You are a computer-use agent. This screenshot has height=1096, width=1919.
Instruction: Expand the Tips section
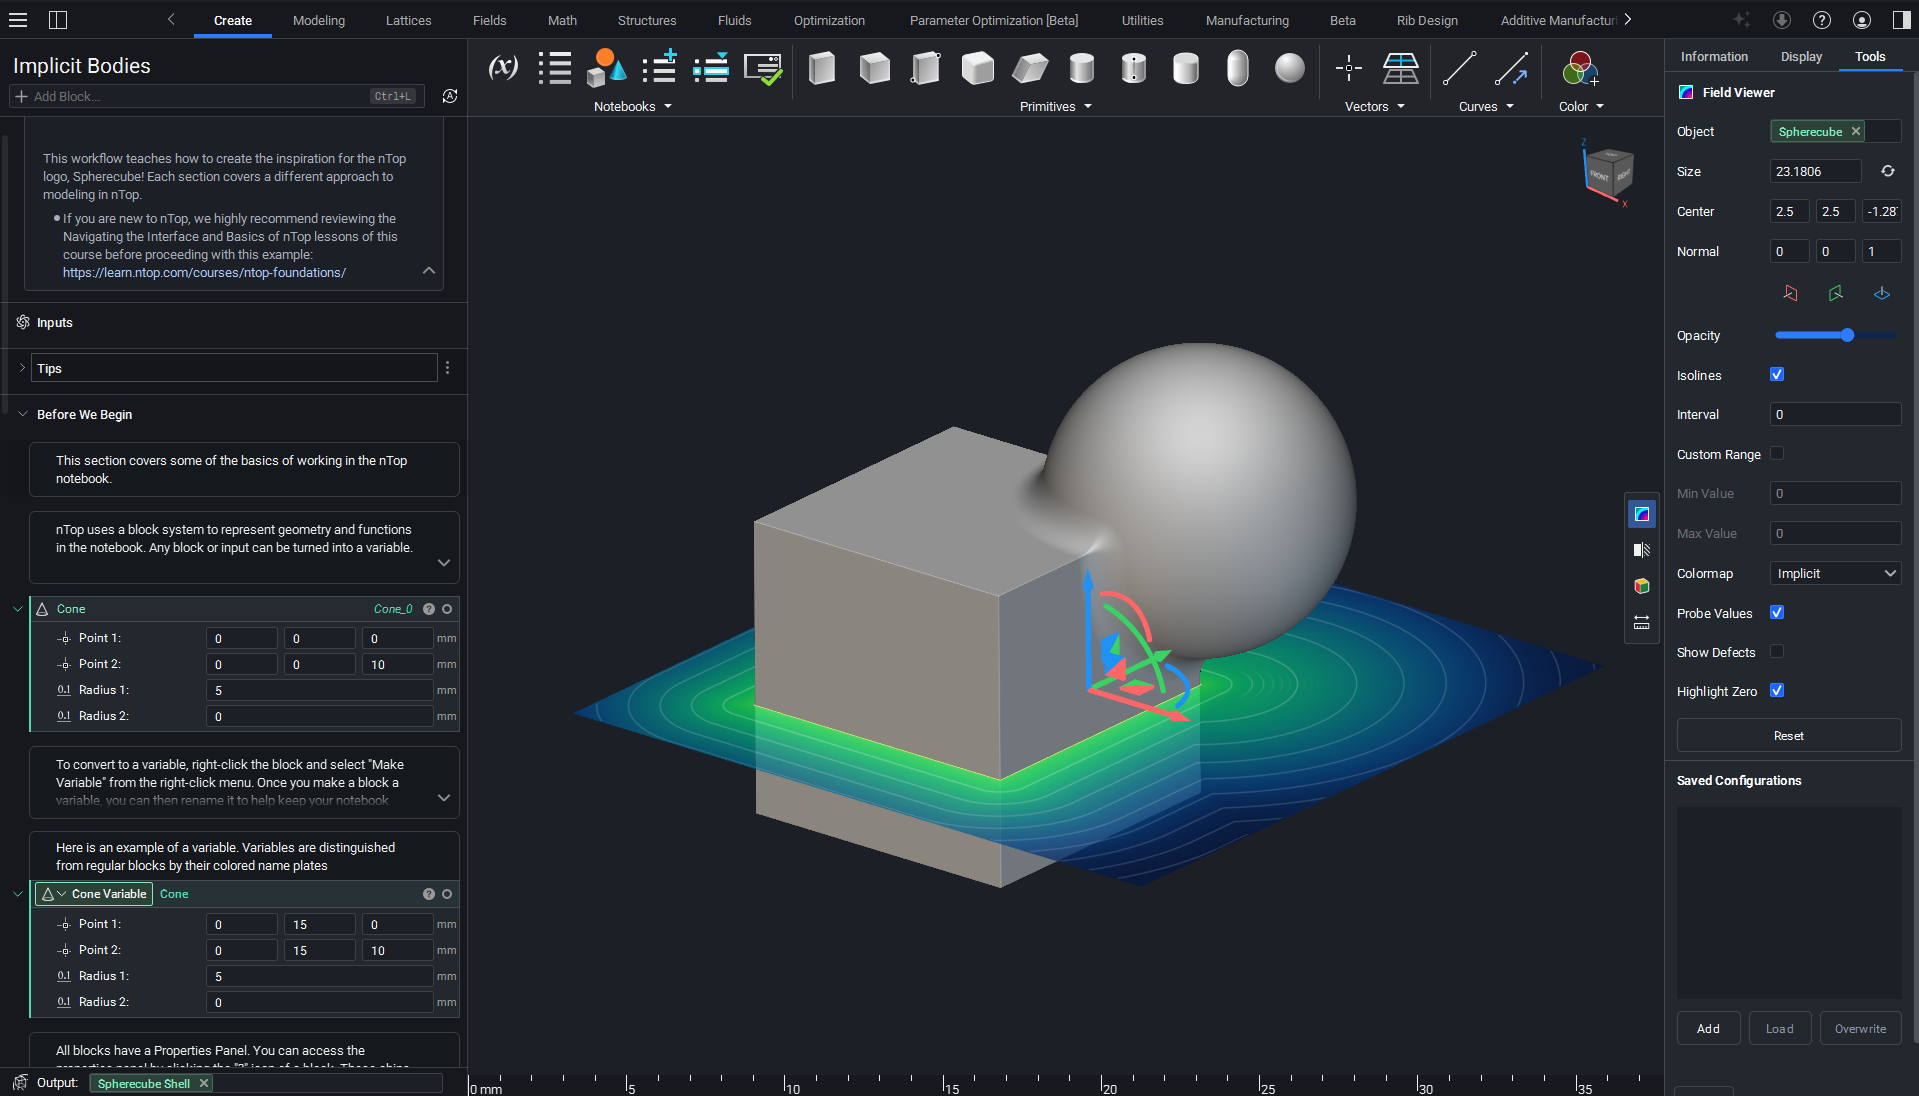click(x=22, y=368)
